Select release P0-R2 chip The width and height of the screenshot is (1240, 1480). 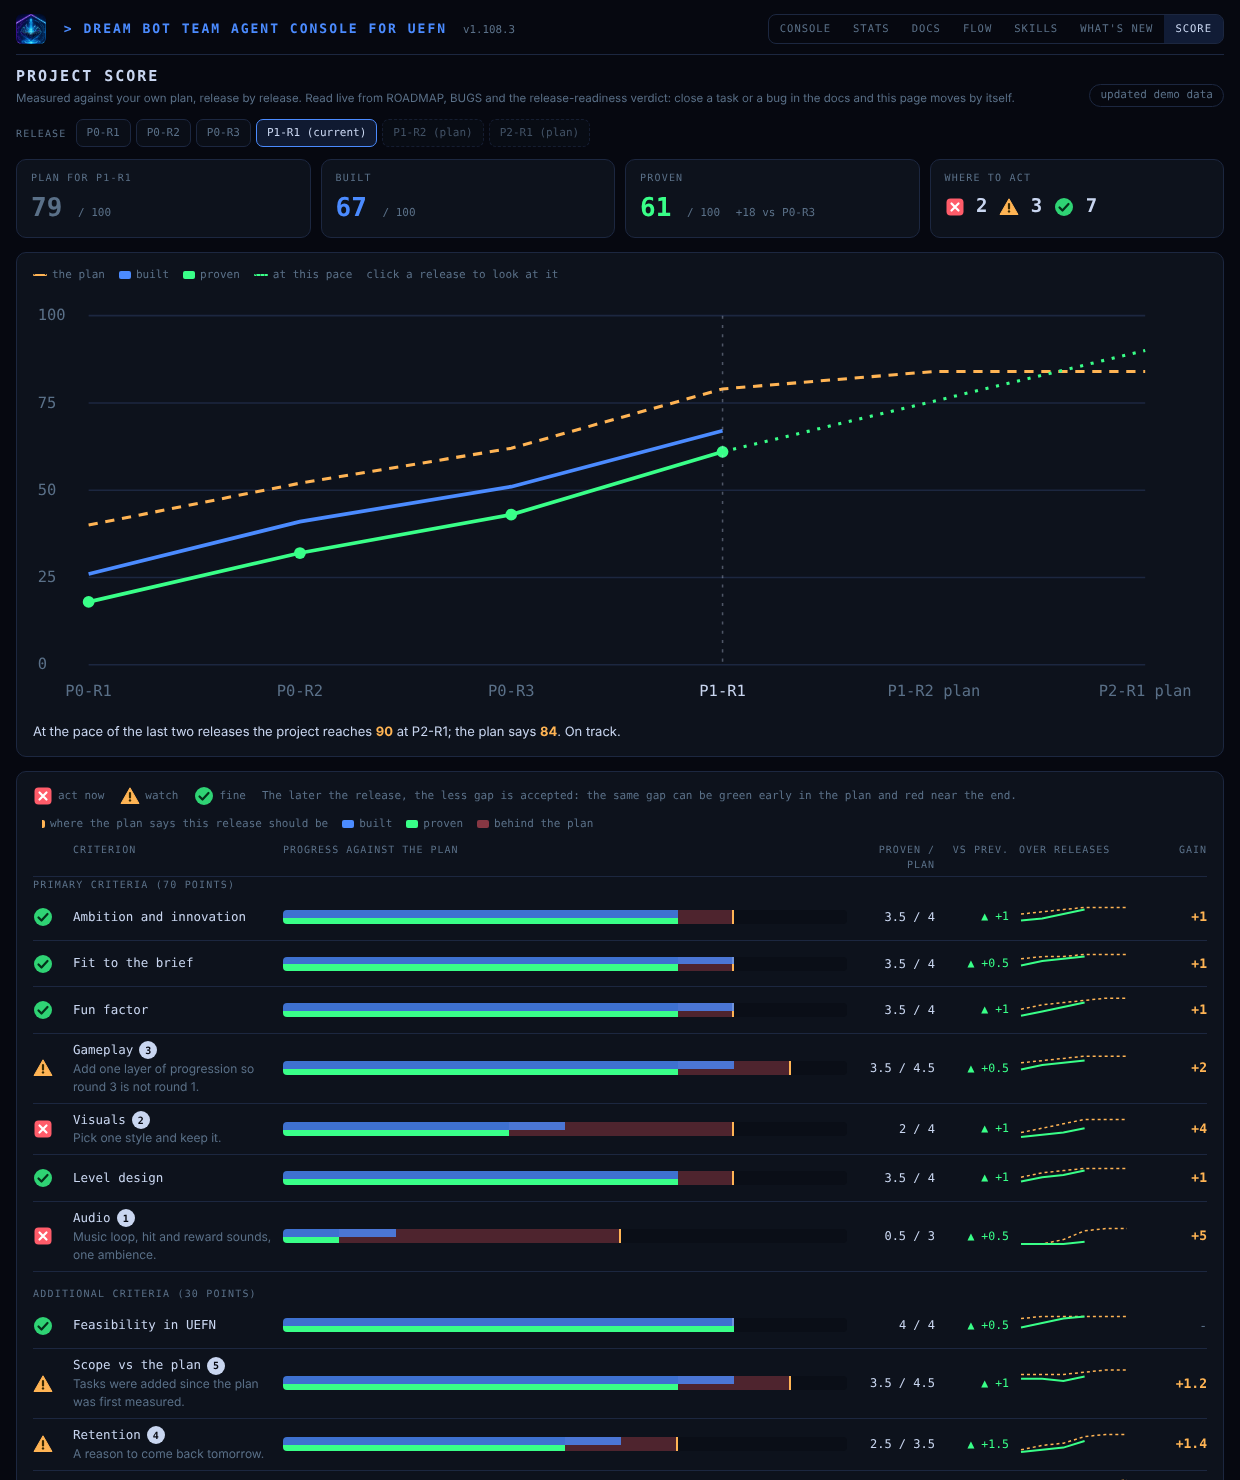pyautogui.click(x=163, y=133)
